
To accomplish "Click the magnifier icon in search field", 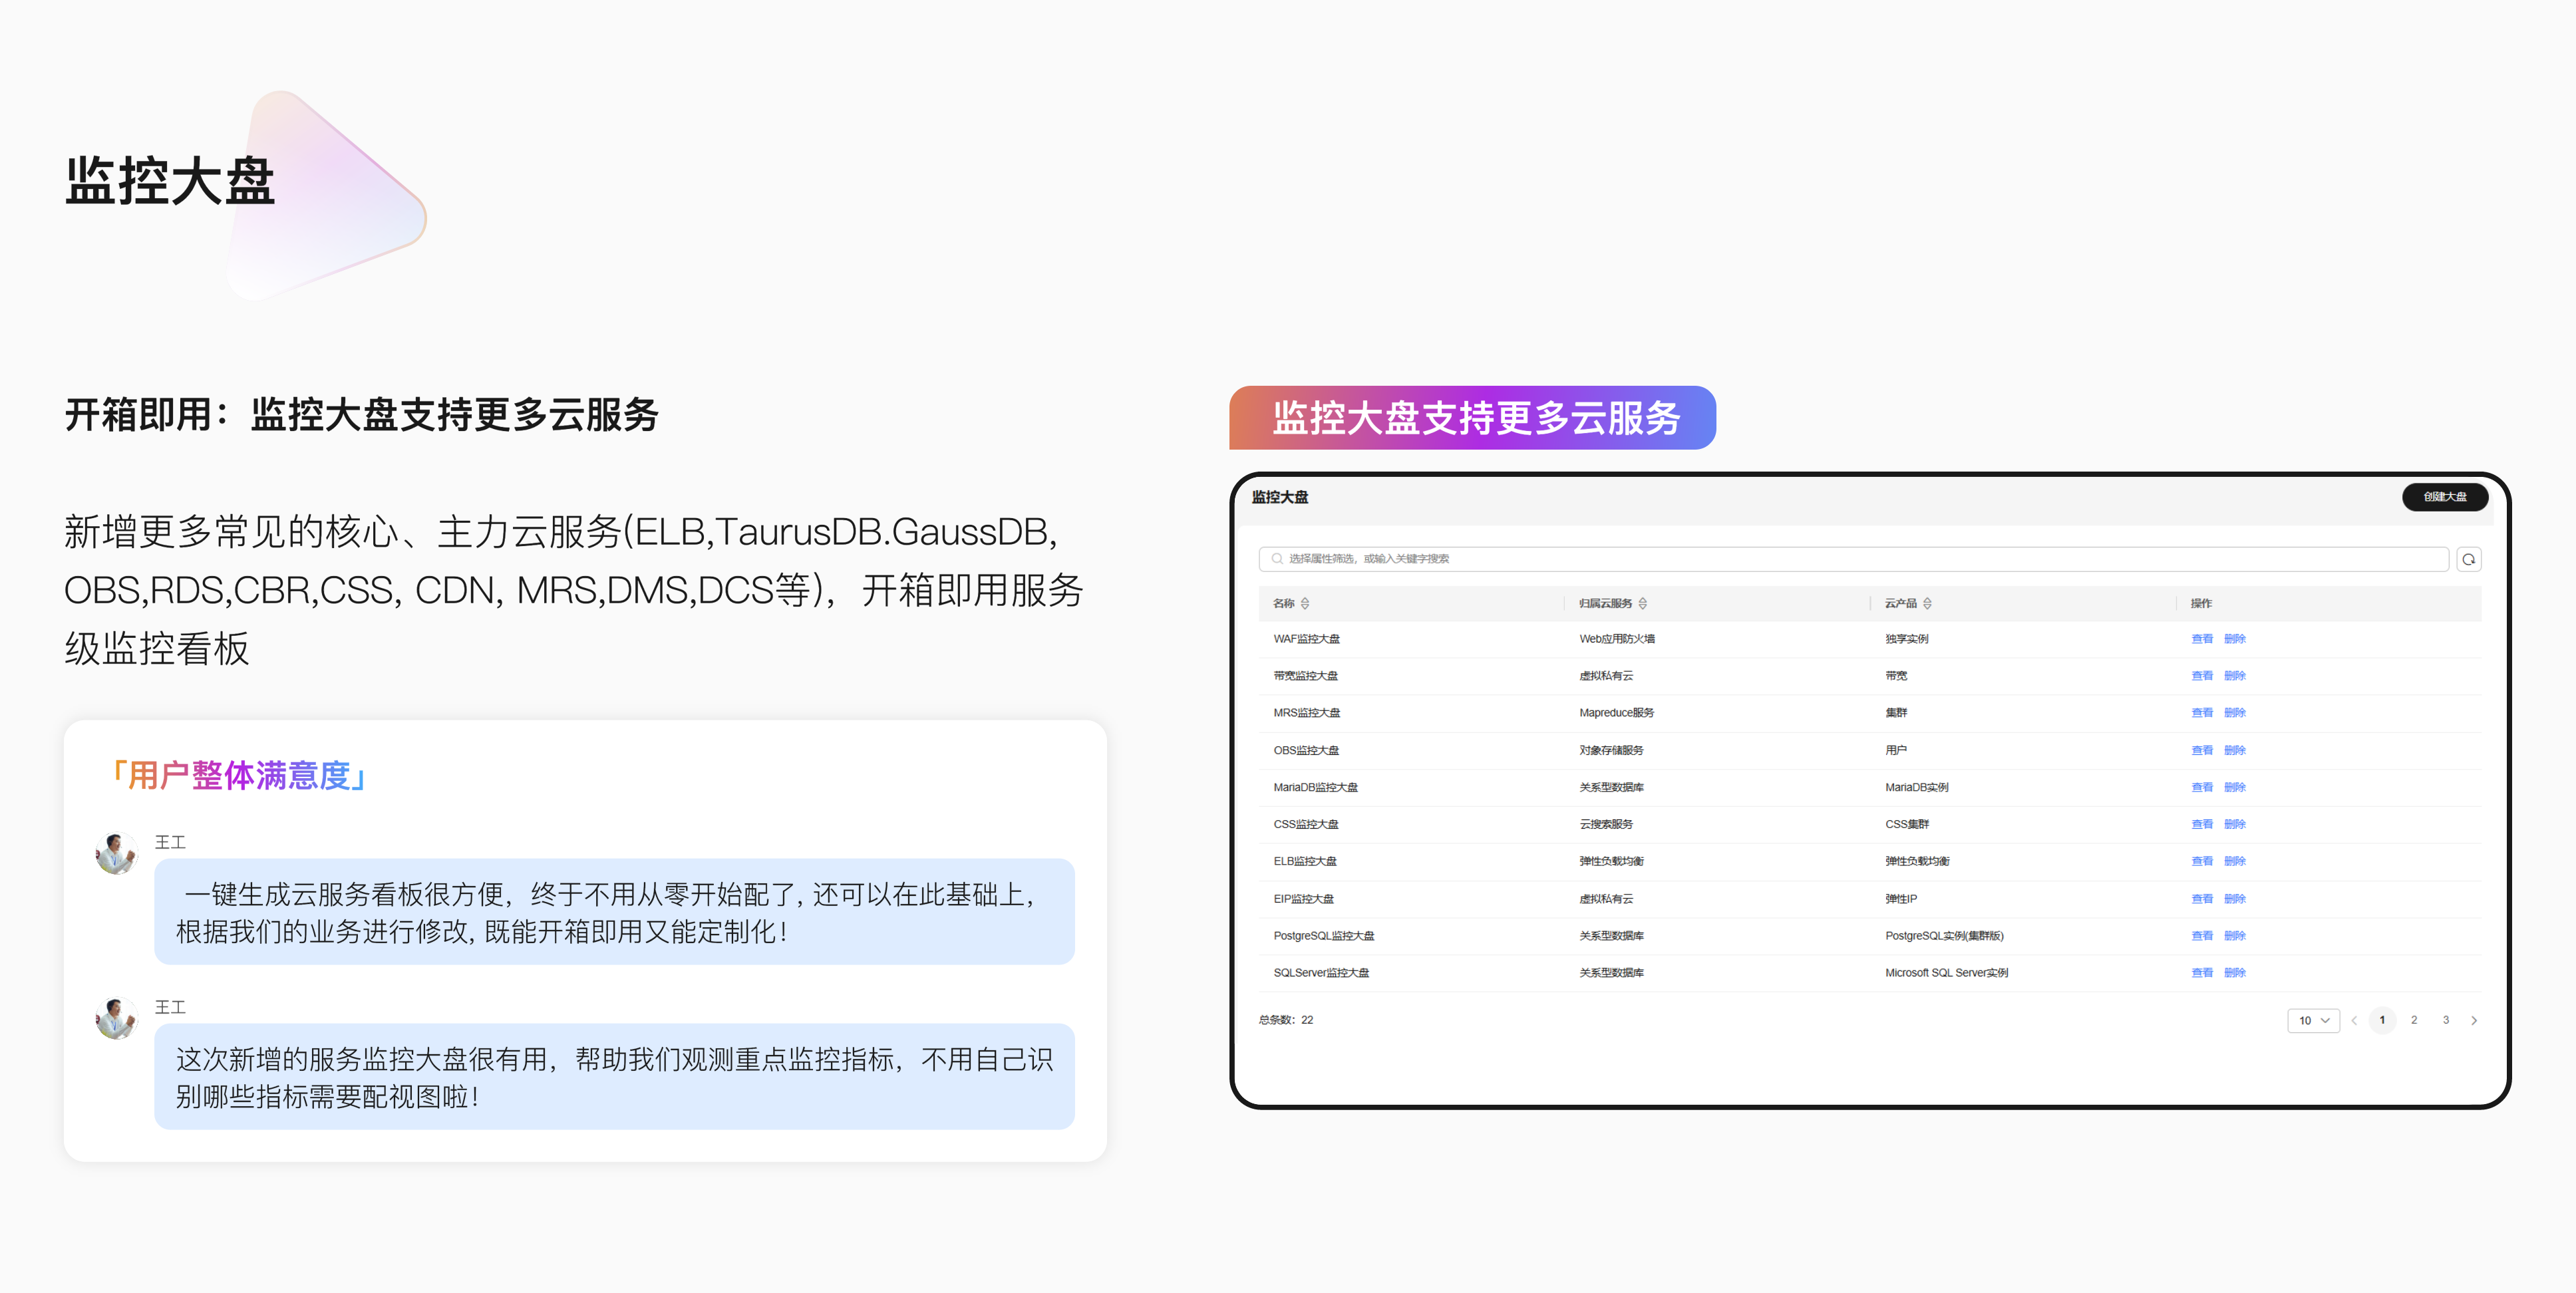I will pyautogui.click(x=1277, y=559).
